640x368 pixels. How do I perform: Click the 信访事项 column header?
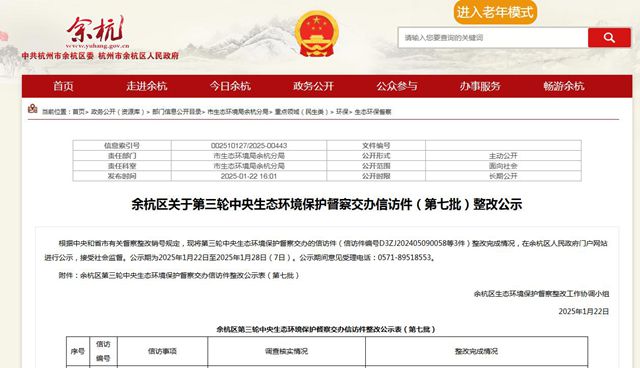coord(162,351)
